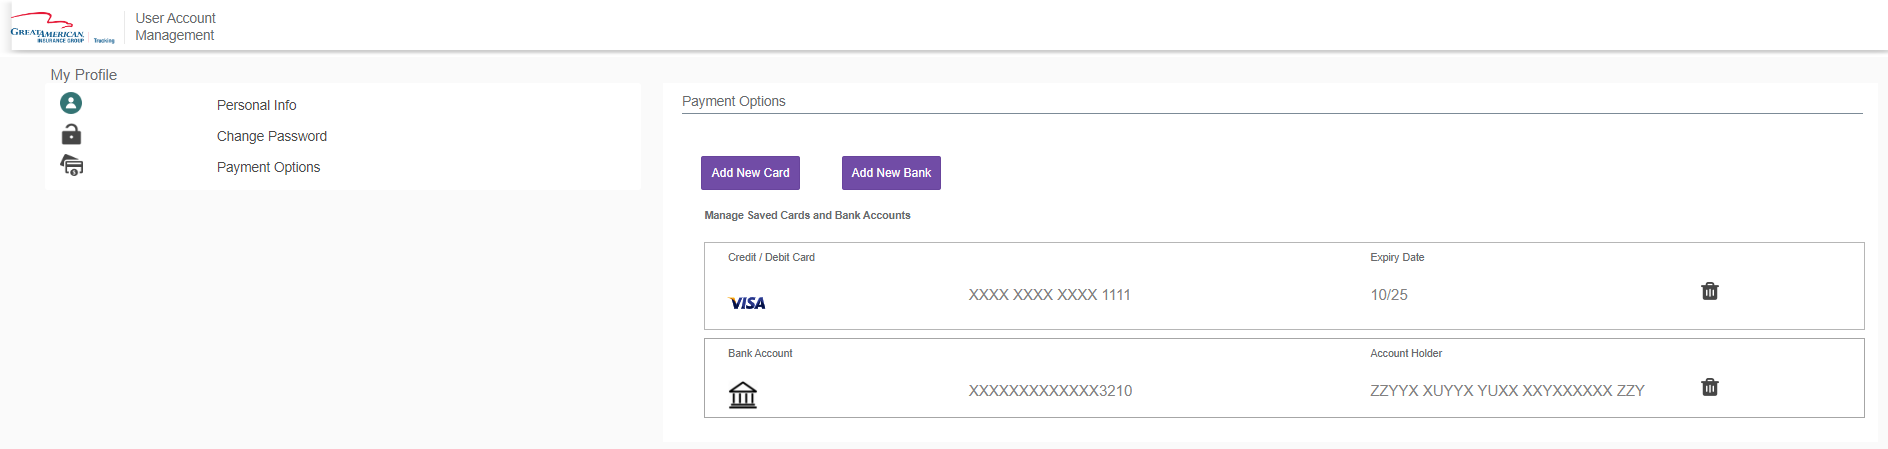Click the bank account number ending 3210
Image resolution: width=1888 pixels, height=449 pixels.
1050,391
